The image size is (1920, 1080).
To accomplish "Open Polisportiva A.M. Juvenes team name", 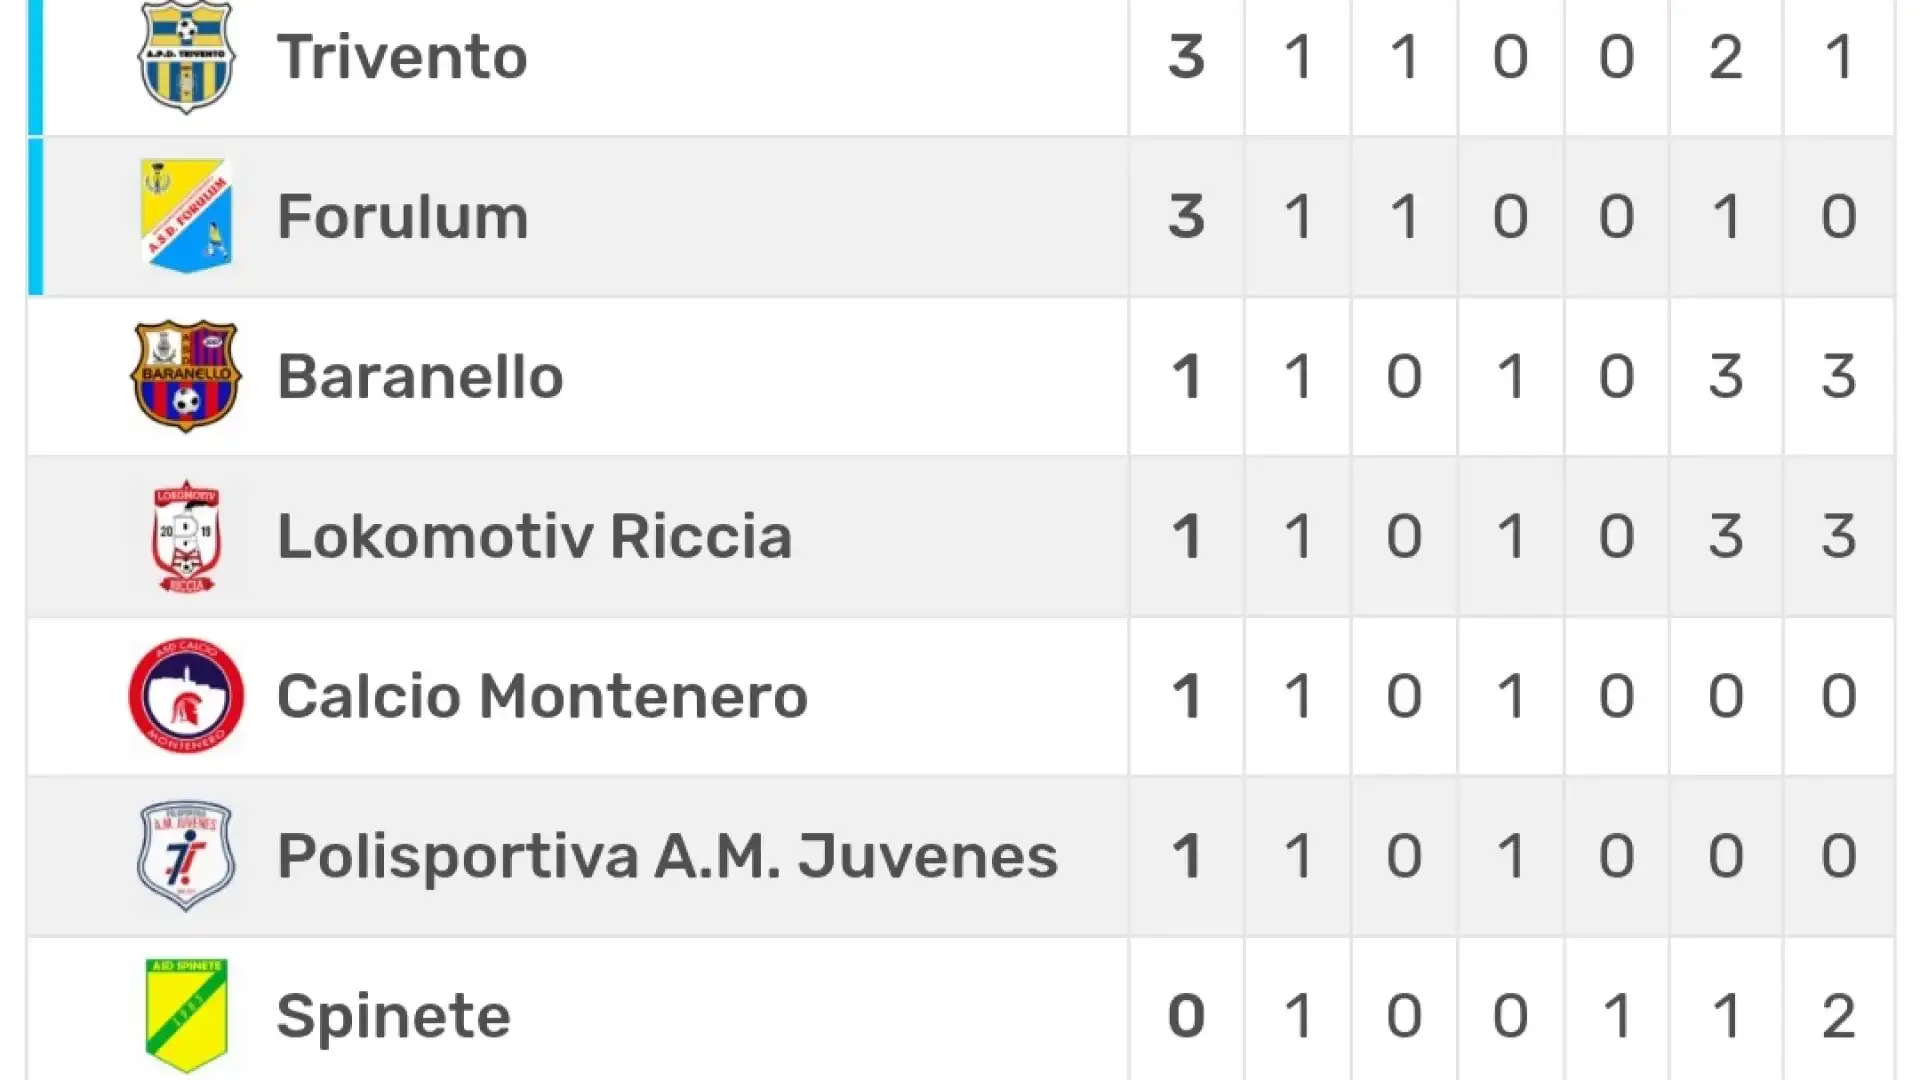I will (x=667, y=856).
